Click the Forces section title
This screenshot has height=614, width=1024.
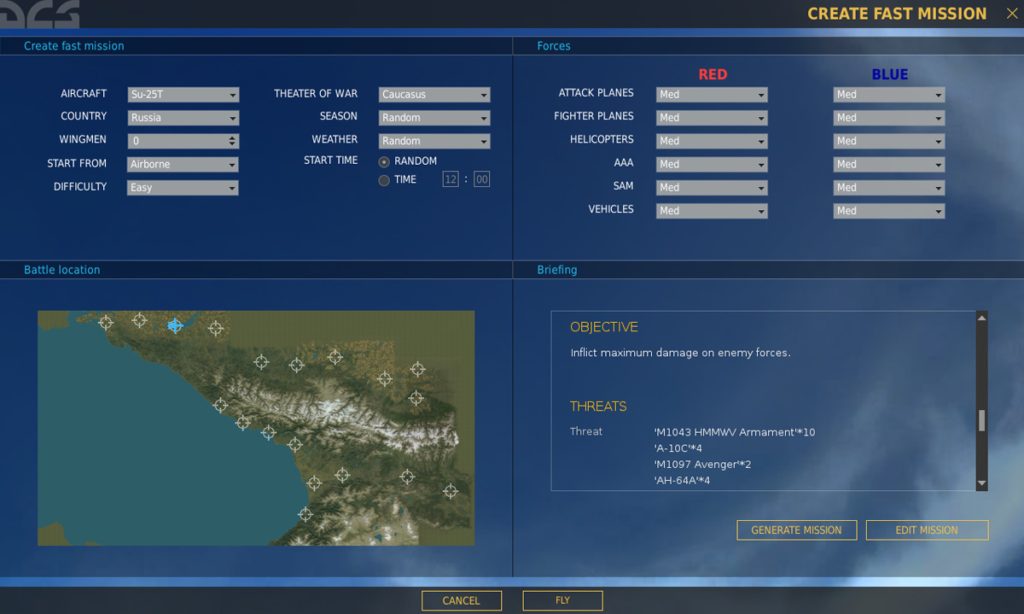(x=554, y=46)
